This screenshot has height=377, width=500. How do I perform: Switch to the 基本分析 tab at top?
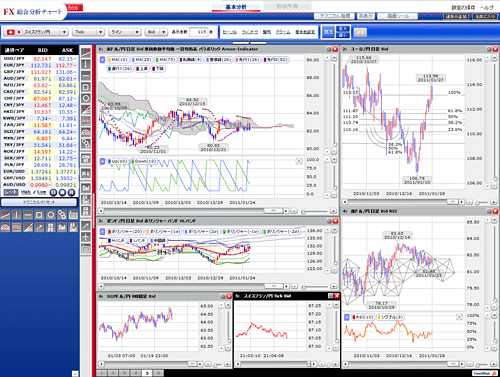(236, 7)
